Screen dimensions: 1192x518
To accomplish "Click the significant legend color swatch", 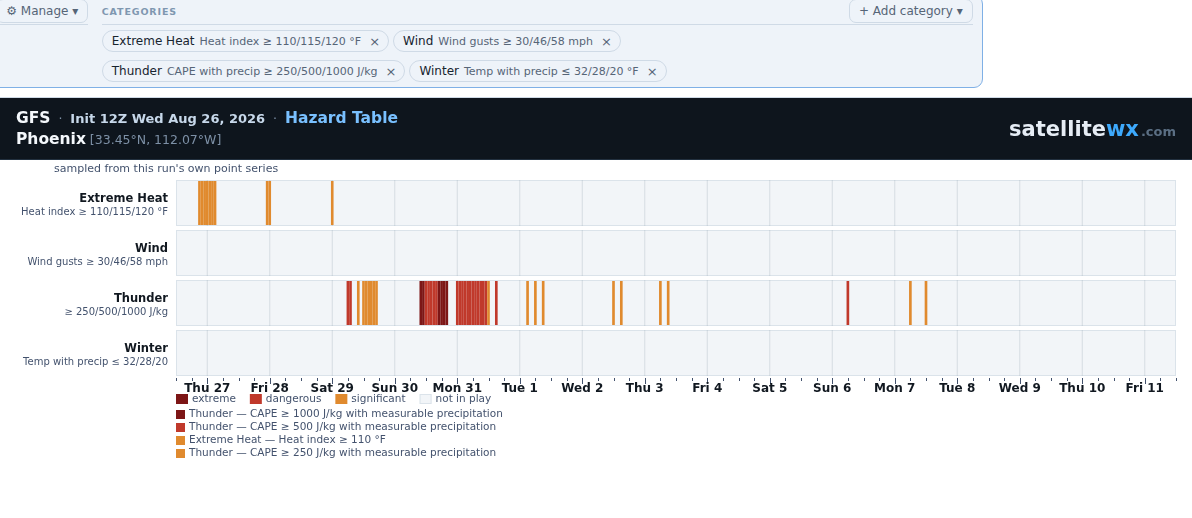I will click(x=341, y=399).
